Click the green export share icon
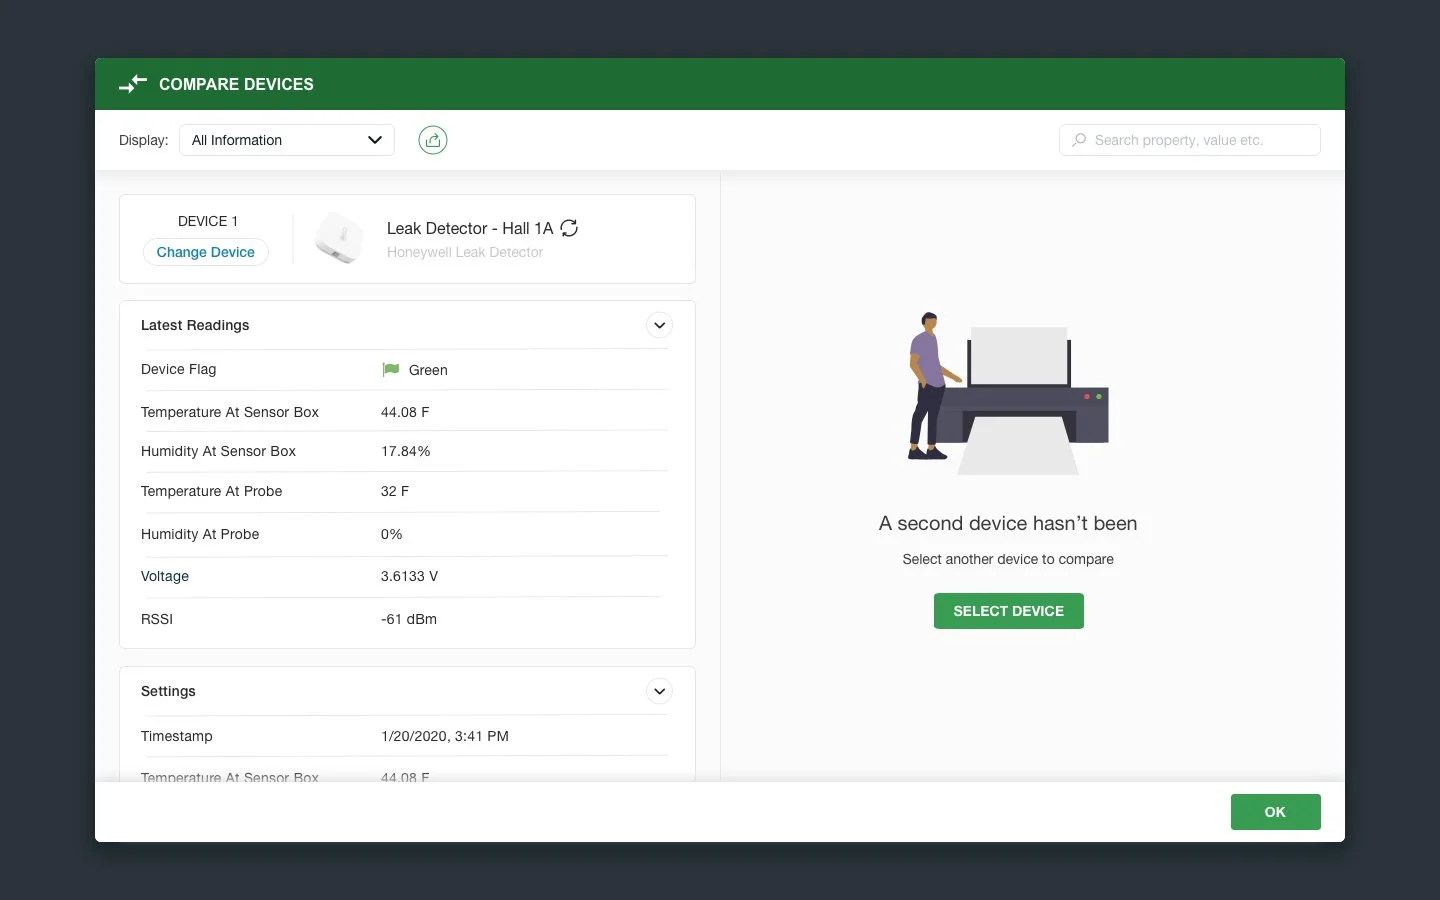The width and height of the screenshot is (1440, 900). tap(433, 140)
